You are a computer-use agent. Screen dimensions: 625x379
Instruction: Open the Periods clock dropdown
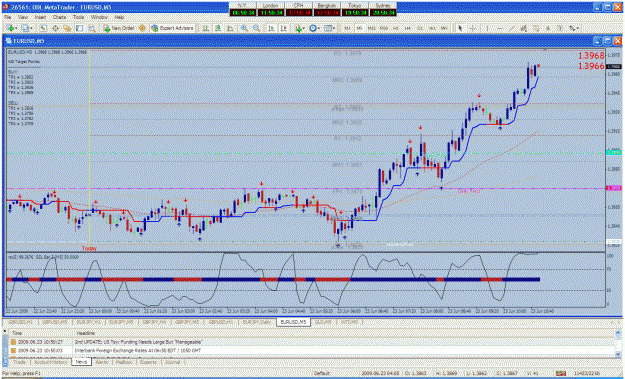pyautogui.click(x=315, y=28)
